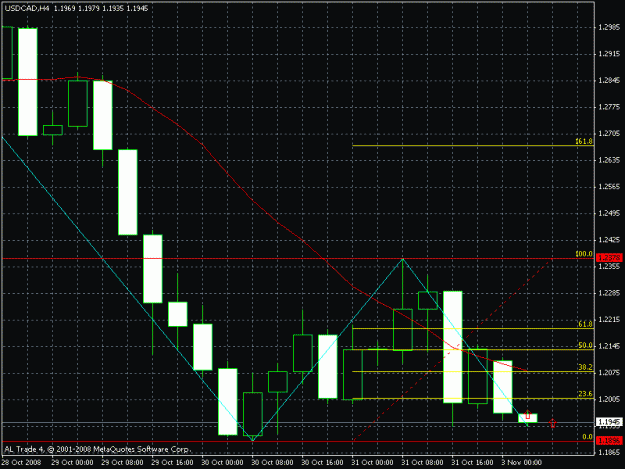Select the 0.0 Fibonacci level label
625x469 pixels.
pyautogui.click(x=588, y=437)
